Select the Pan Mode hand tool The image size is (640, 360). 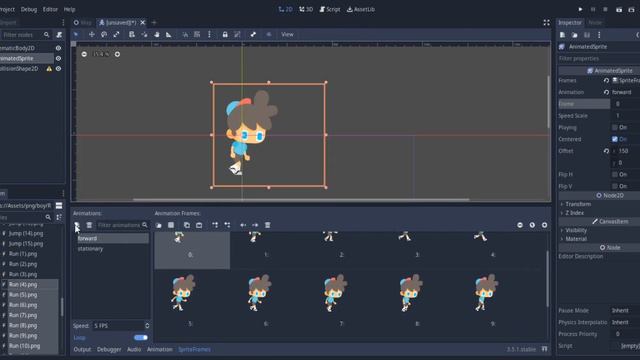pyautogui.click(x=156, y=35)
